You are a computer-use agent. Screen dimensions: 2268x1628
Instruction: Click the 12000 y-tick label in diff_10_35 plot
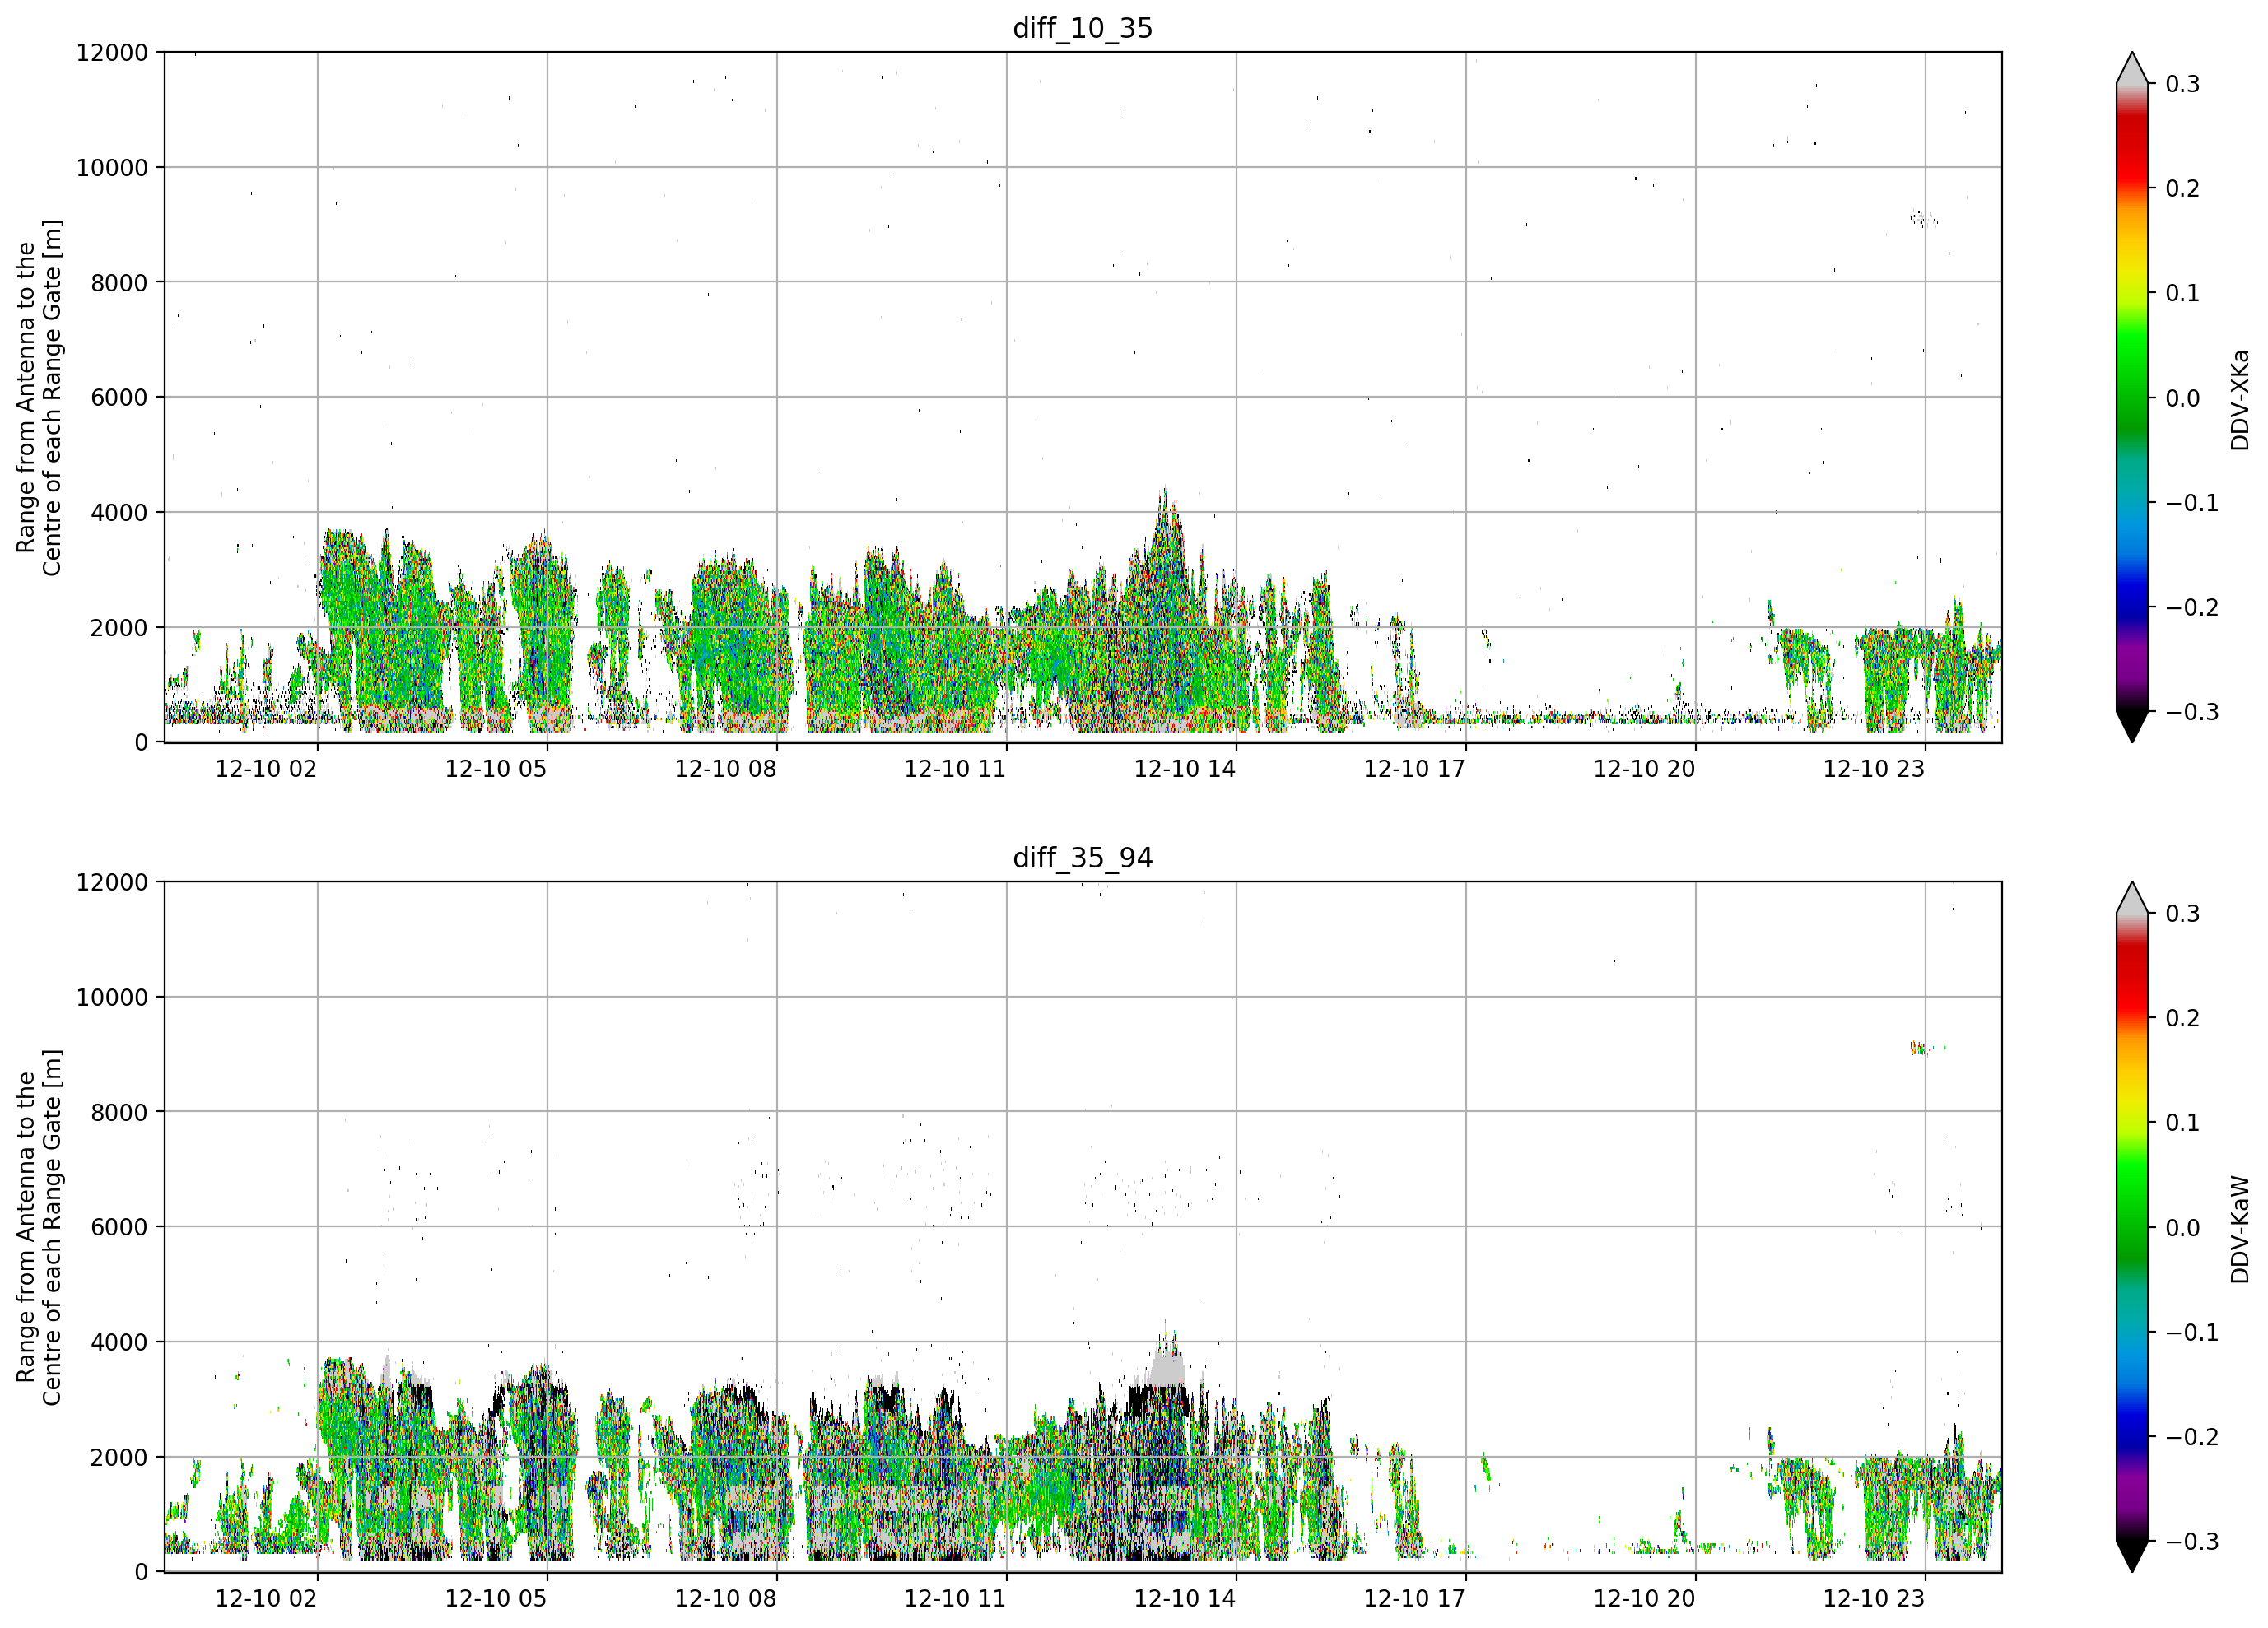point(112,52)
